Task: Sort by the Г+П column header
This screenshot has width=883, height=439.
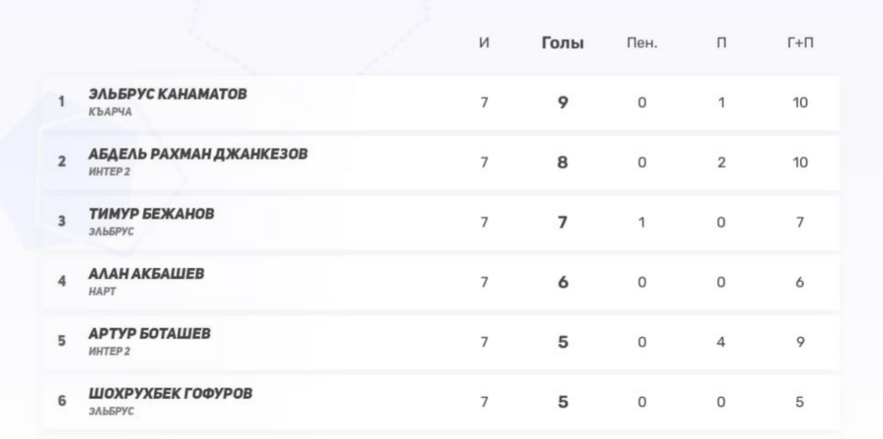Action: pyautogui.click(x=800, y=44)
